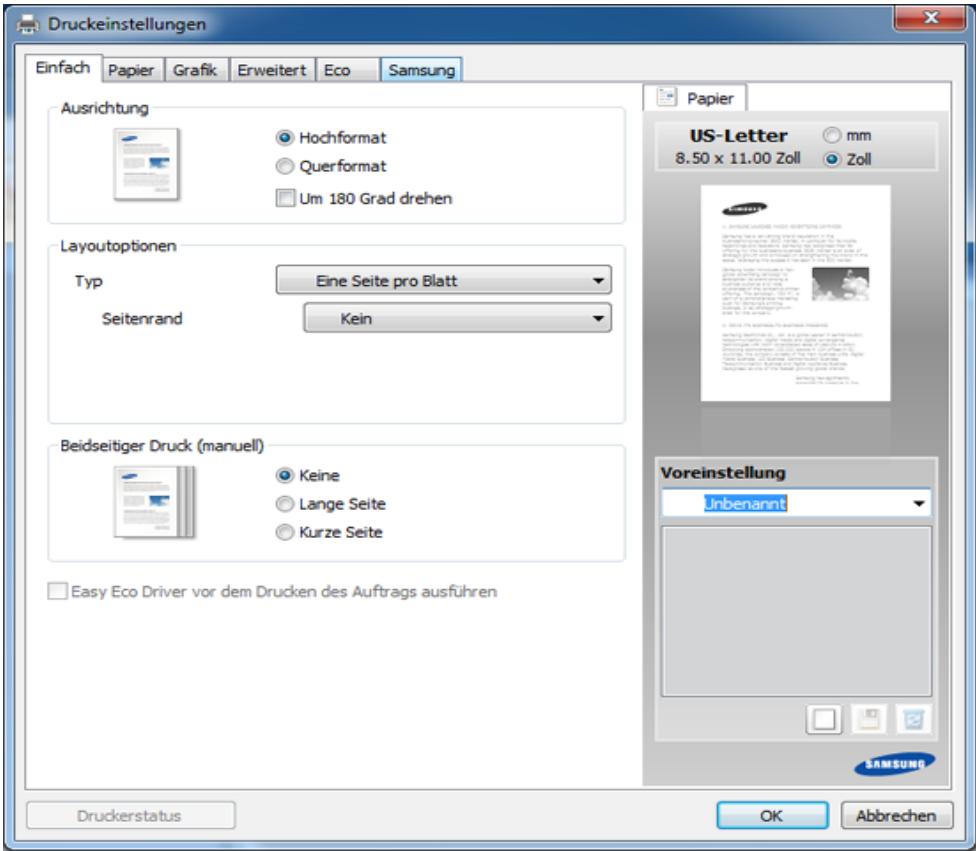Click the printer icon in the title bar
Screen dimensions: 976x851
click(x=28, y=24)
